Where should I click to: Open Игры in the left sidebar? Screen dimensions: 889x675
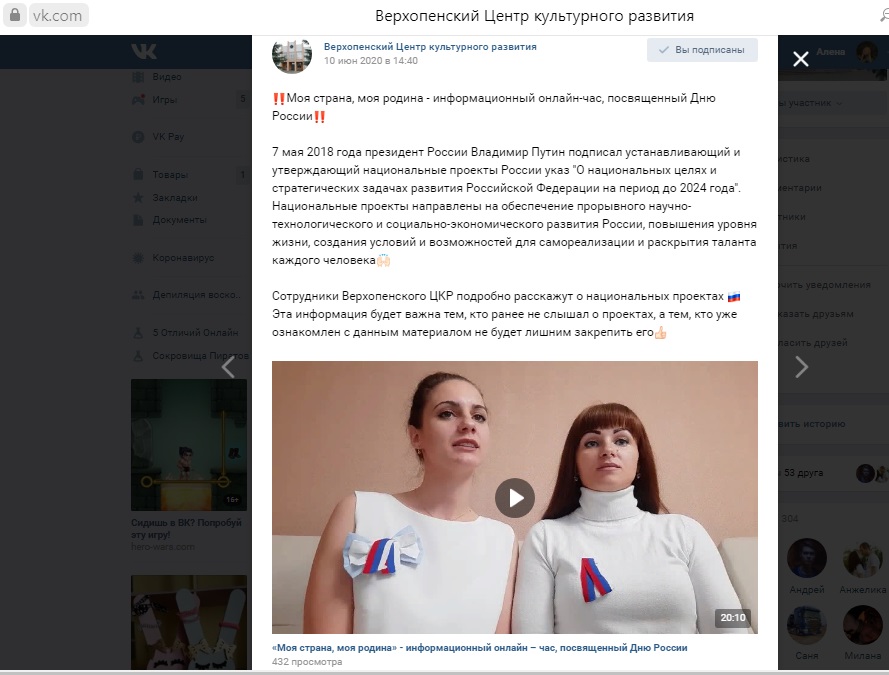point(164,99)
